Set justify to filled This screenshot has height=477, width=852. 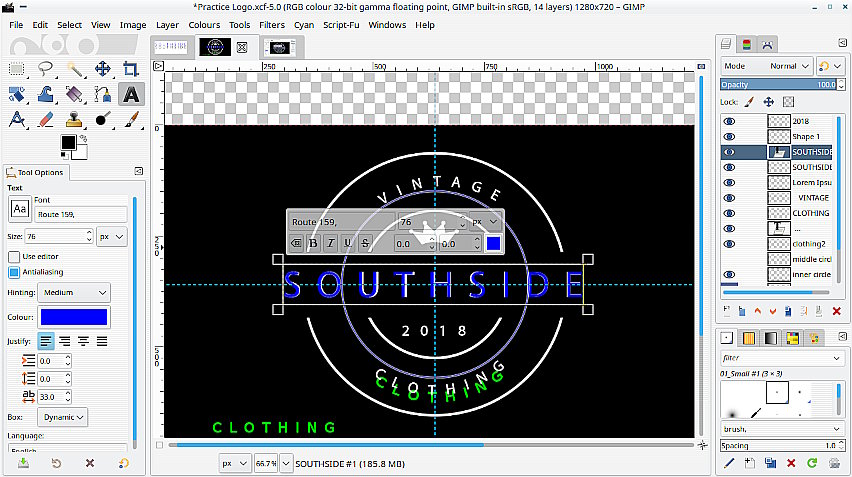pyautogui.click(x=102, y=341)
